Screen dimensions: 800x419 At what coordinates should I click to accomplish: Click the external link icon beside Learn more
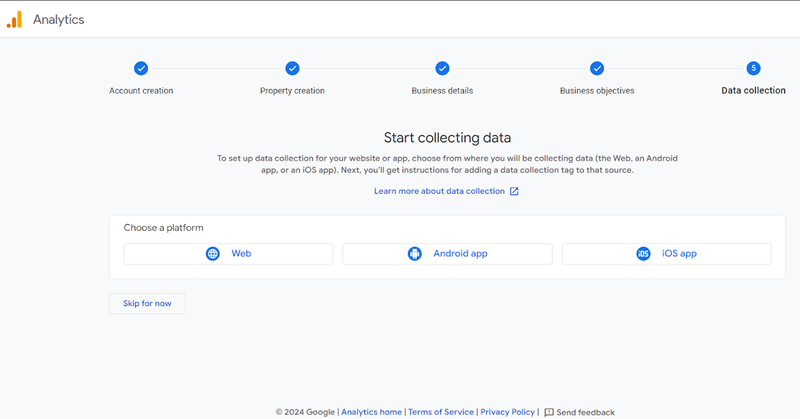pyautogui.click(x=514, y=191)
